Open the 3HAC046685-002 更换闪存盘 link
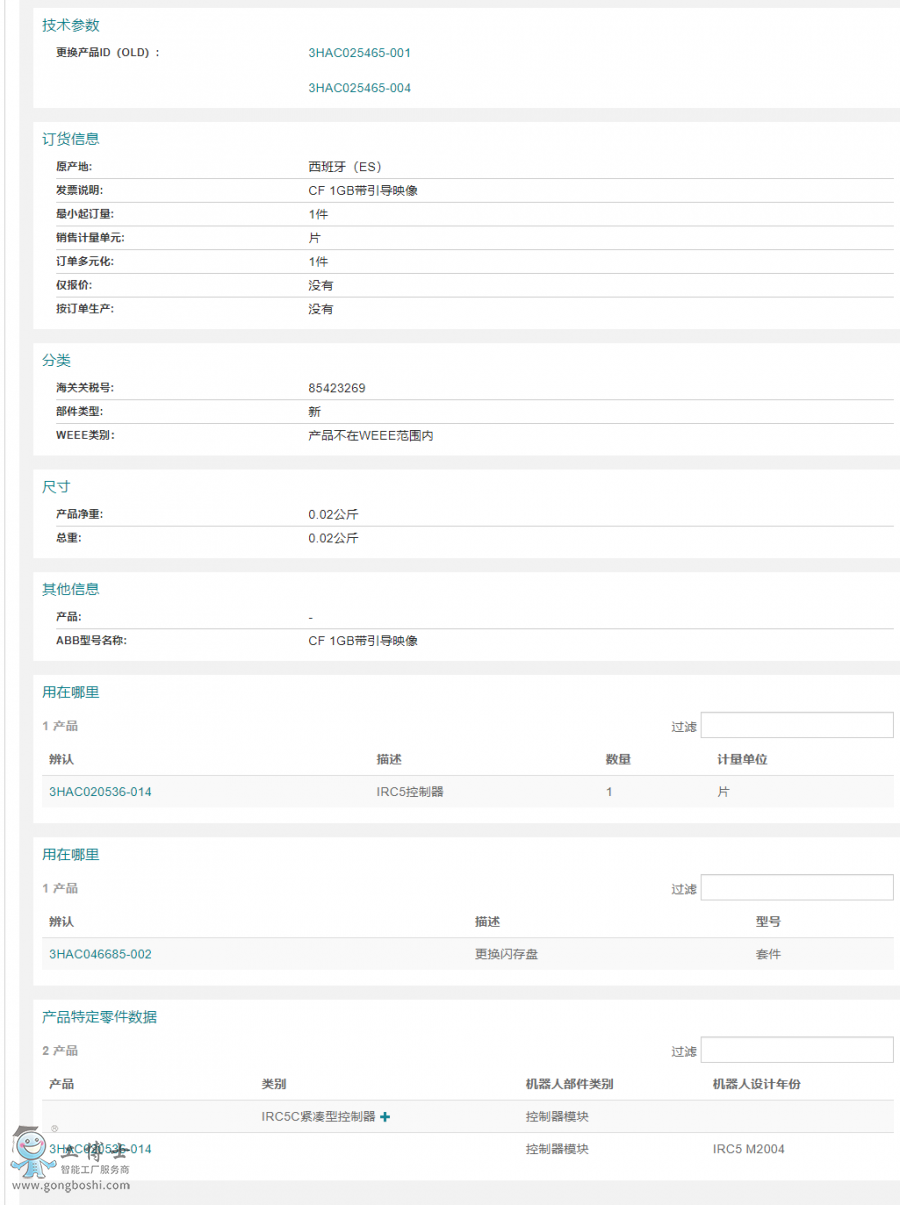Image resolution: width=900 pixels, height=1205 pixels. tap(100, 954)
